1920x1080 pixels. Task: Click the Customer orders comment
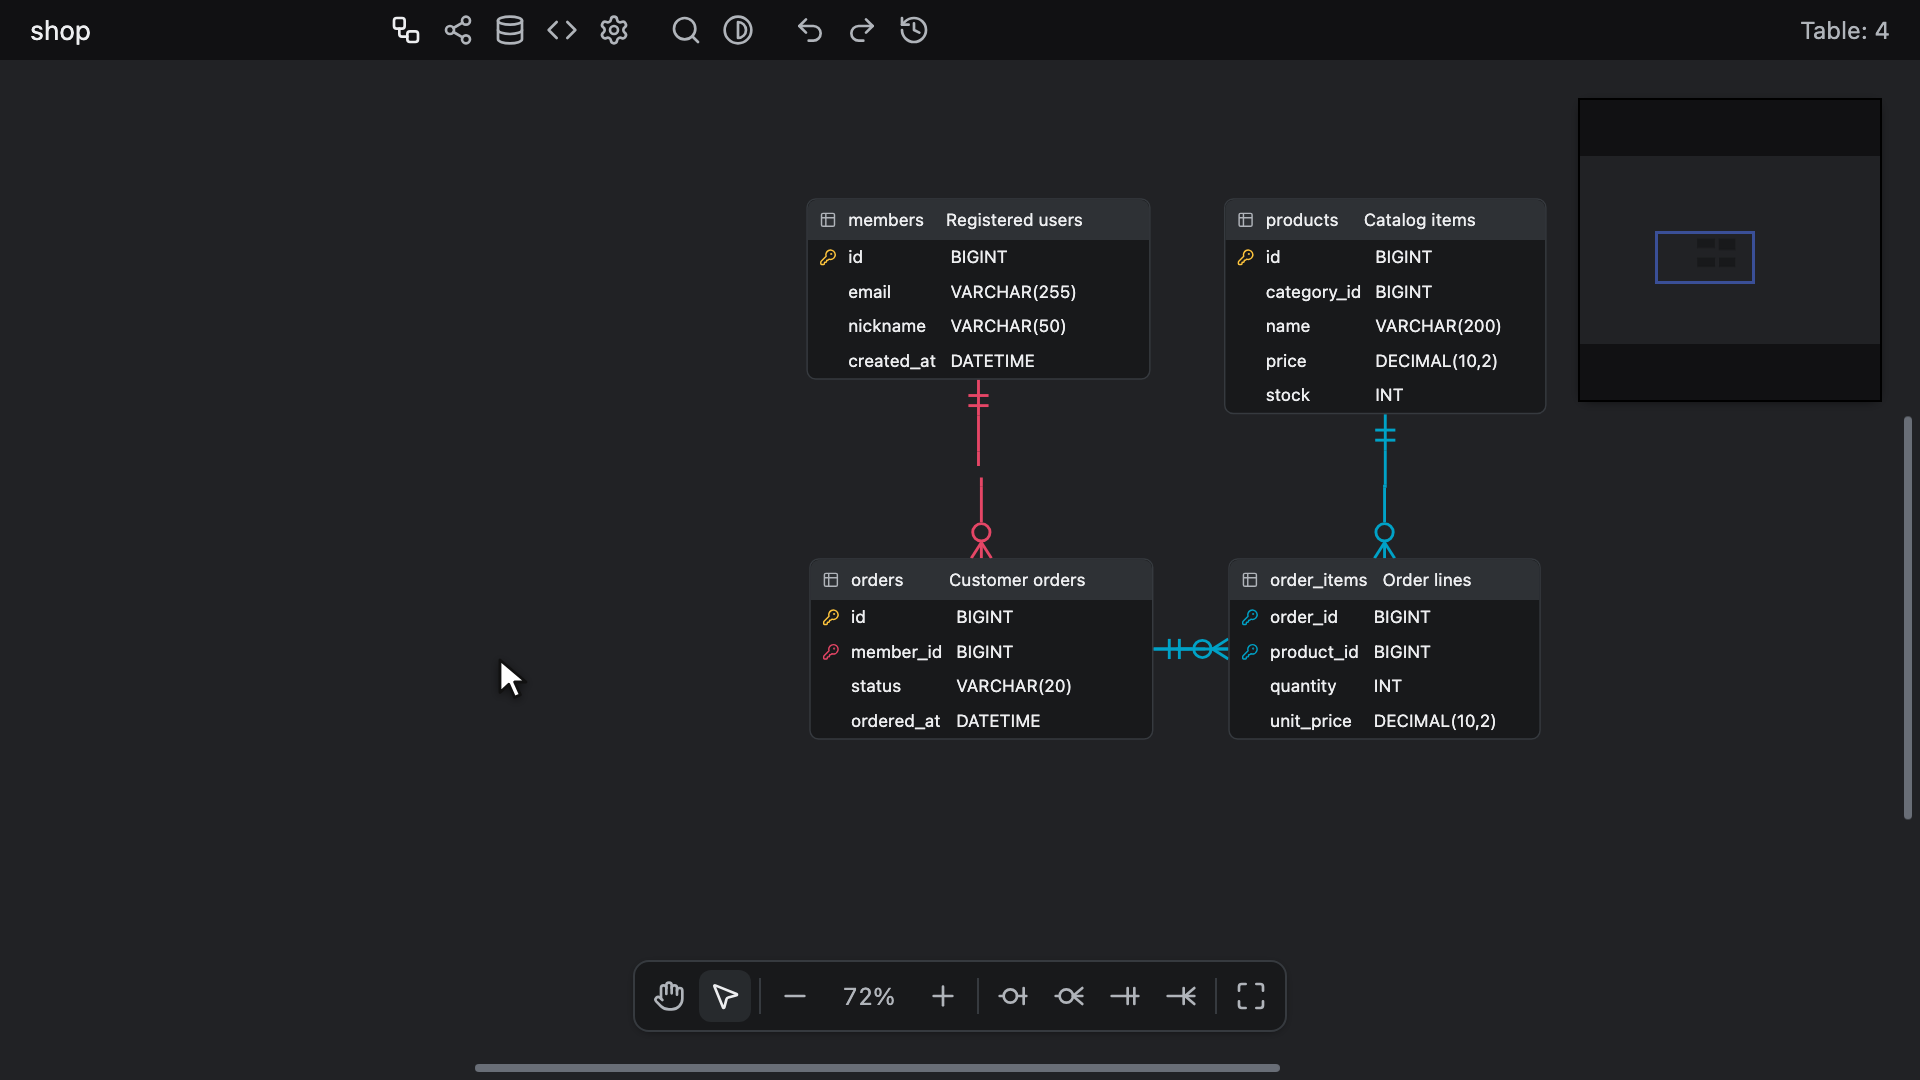[1017, 580]
